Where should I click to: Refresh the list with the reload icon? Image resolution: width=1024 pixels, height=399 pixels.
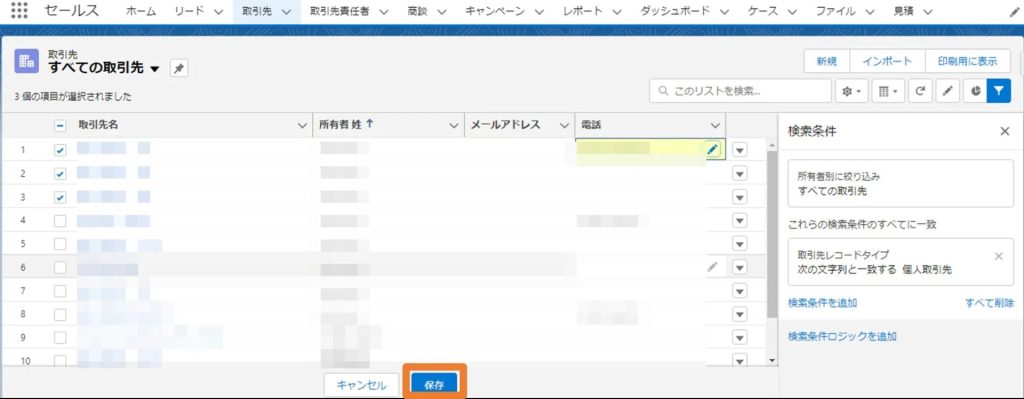tap(920, 91)
